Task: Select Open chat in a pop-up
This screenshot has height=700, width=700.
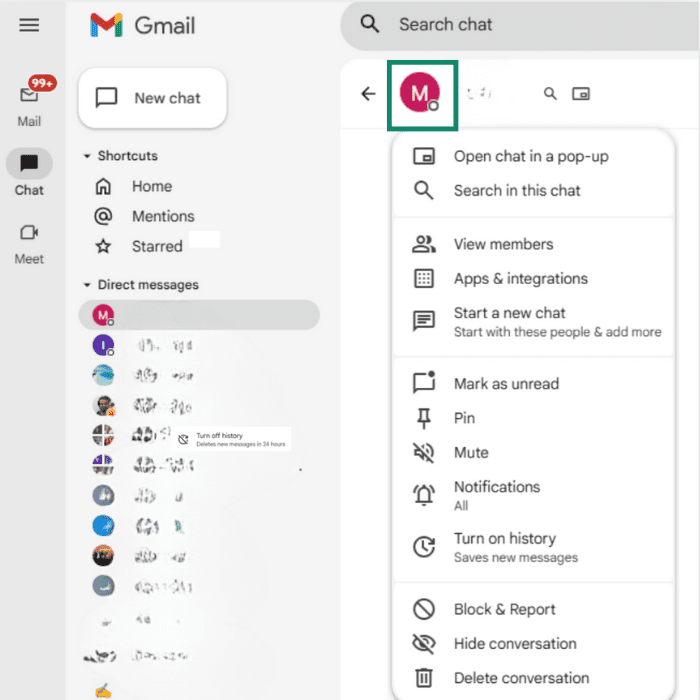Action: [x=533, y=157]
